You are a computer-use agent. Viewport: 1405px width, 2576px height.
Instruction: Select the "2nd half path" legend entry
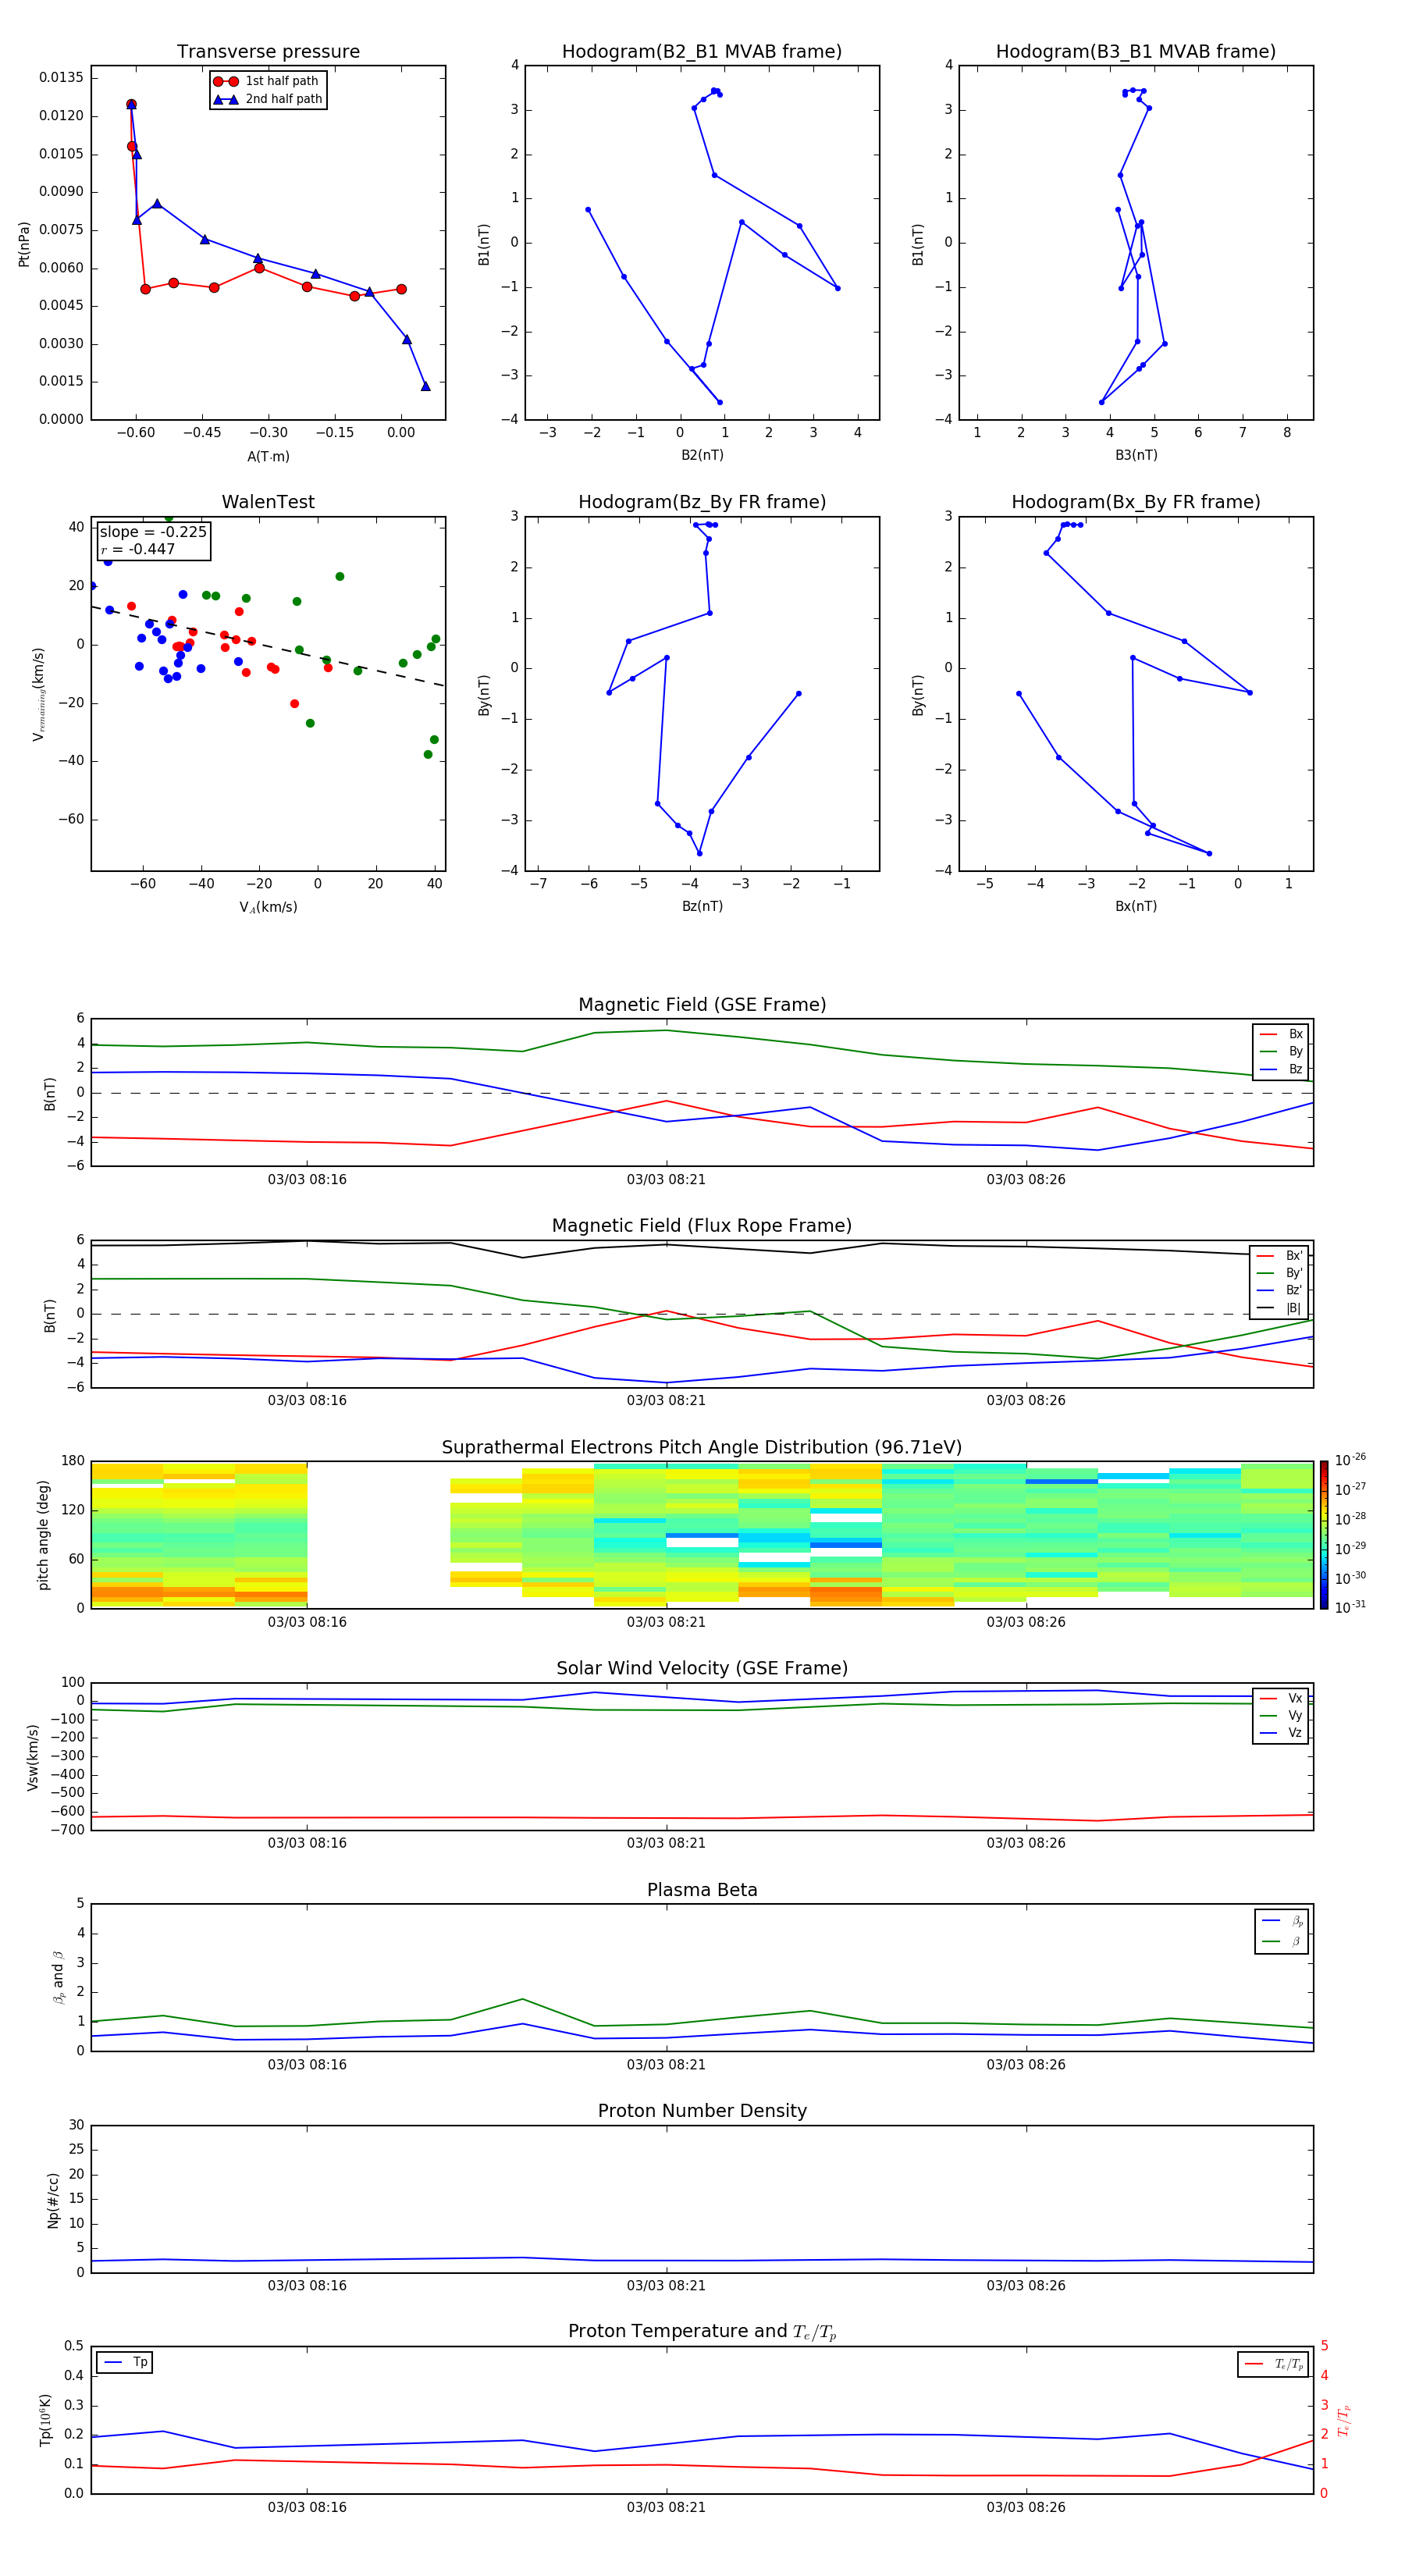267,99
